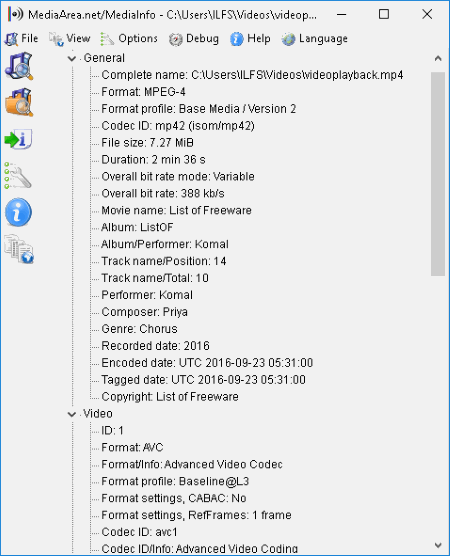
Task: Select the General tree node
Action: point(104,58)
